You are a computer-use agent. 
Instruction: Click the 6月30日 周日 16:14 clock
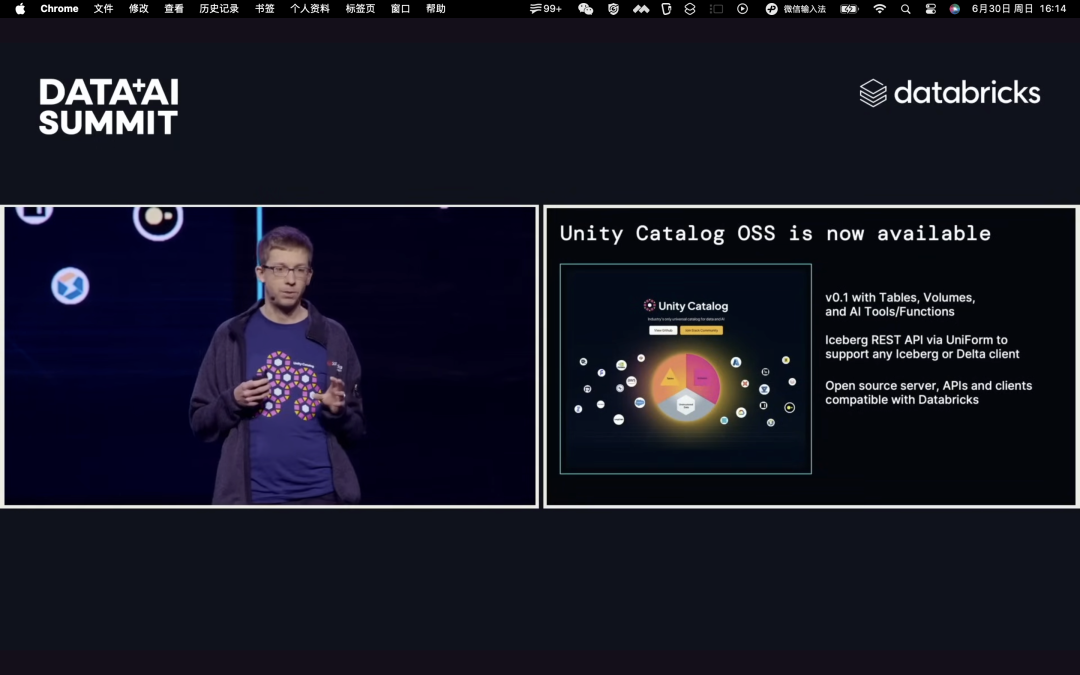click(x=1019, y=9)
